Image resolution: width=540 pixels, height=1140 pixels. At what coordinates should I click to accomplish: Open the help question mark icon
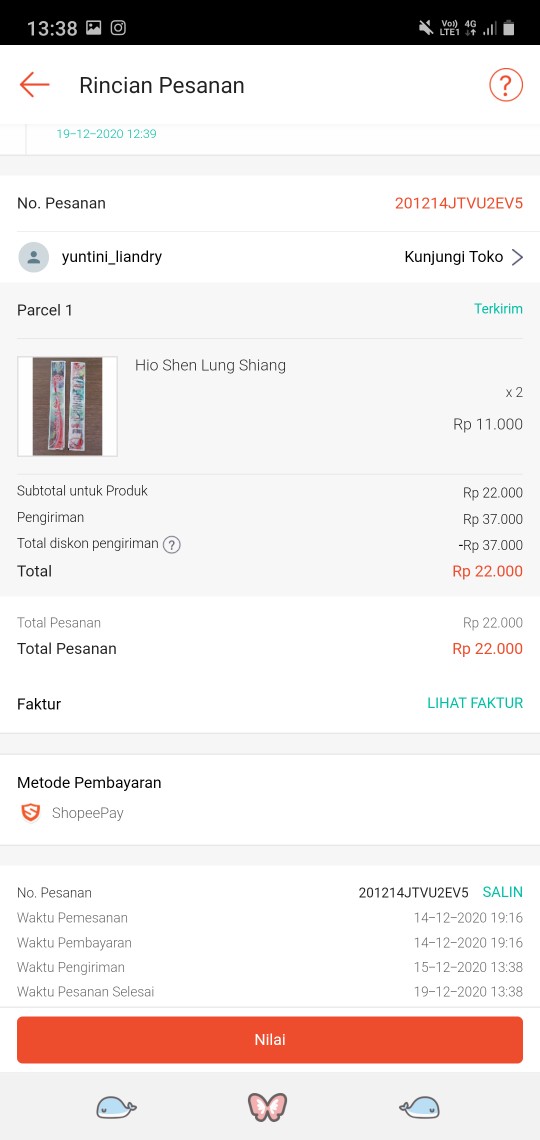(506, 85)
